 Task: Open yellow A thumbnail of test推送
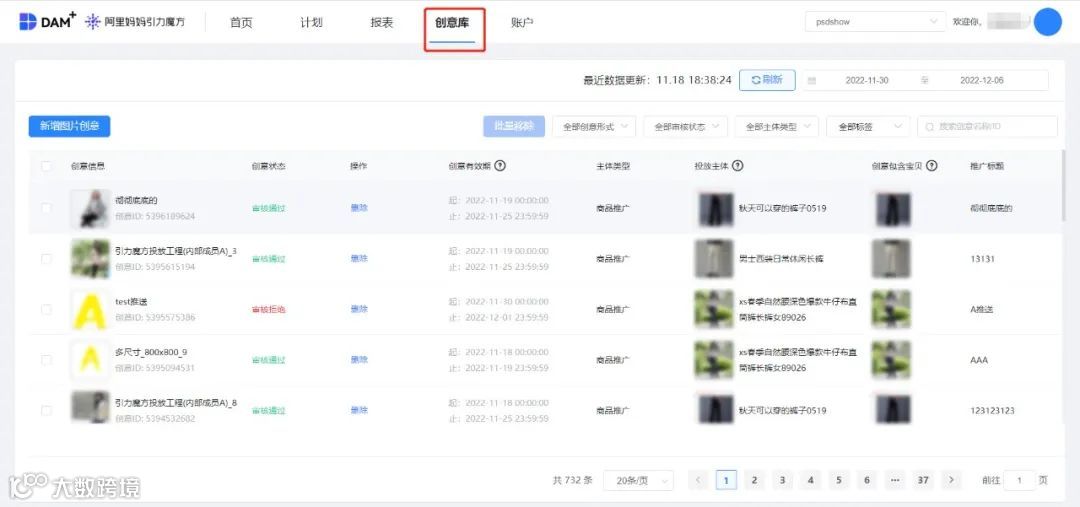point(90,309)
